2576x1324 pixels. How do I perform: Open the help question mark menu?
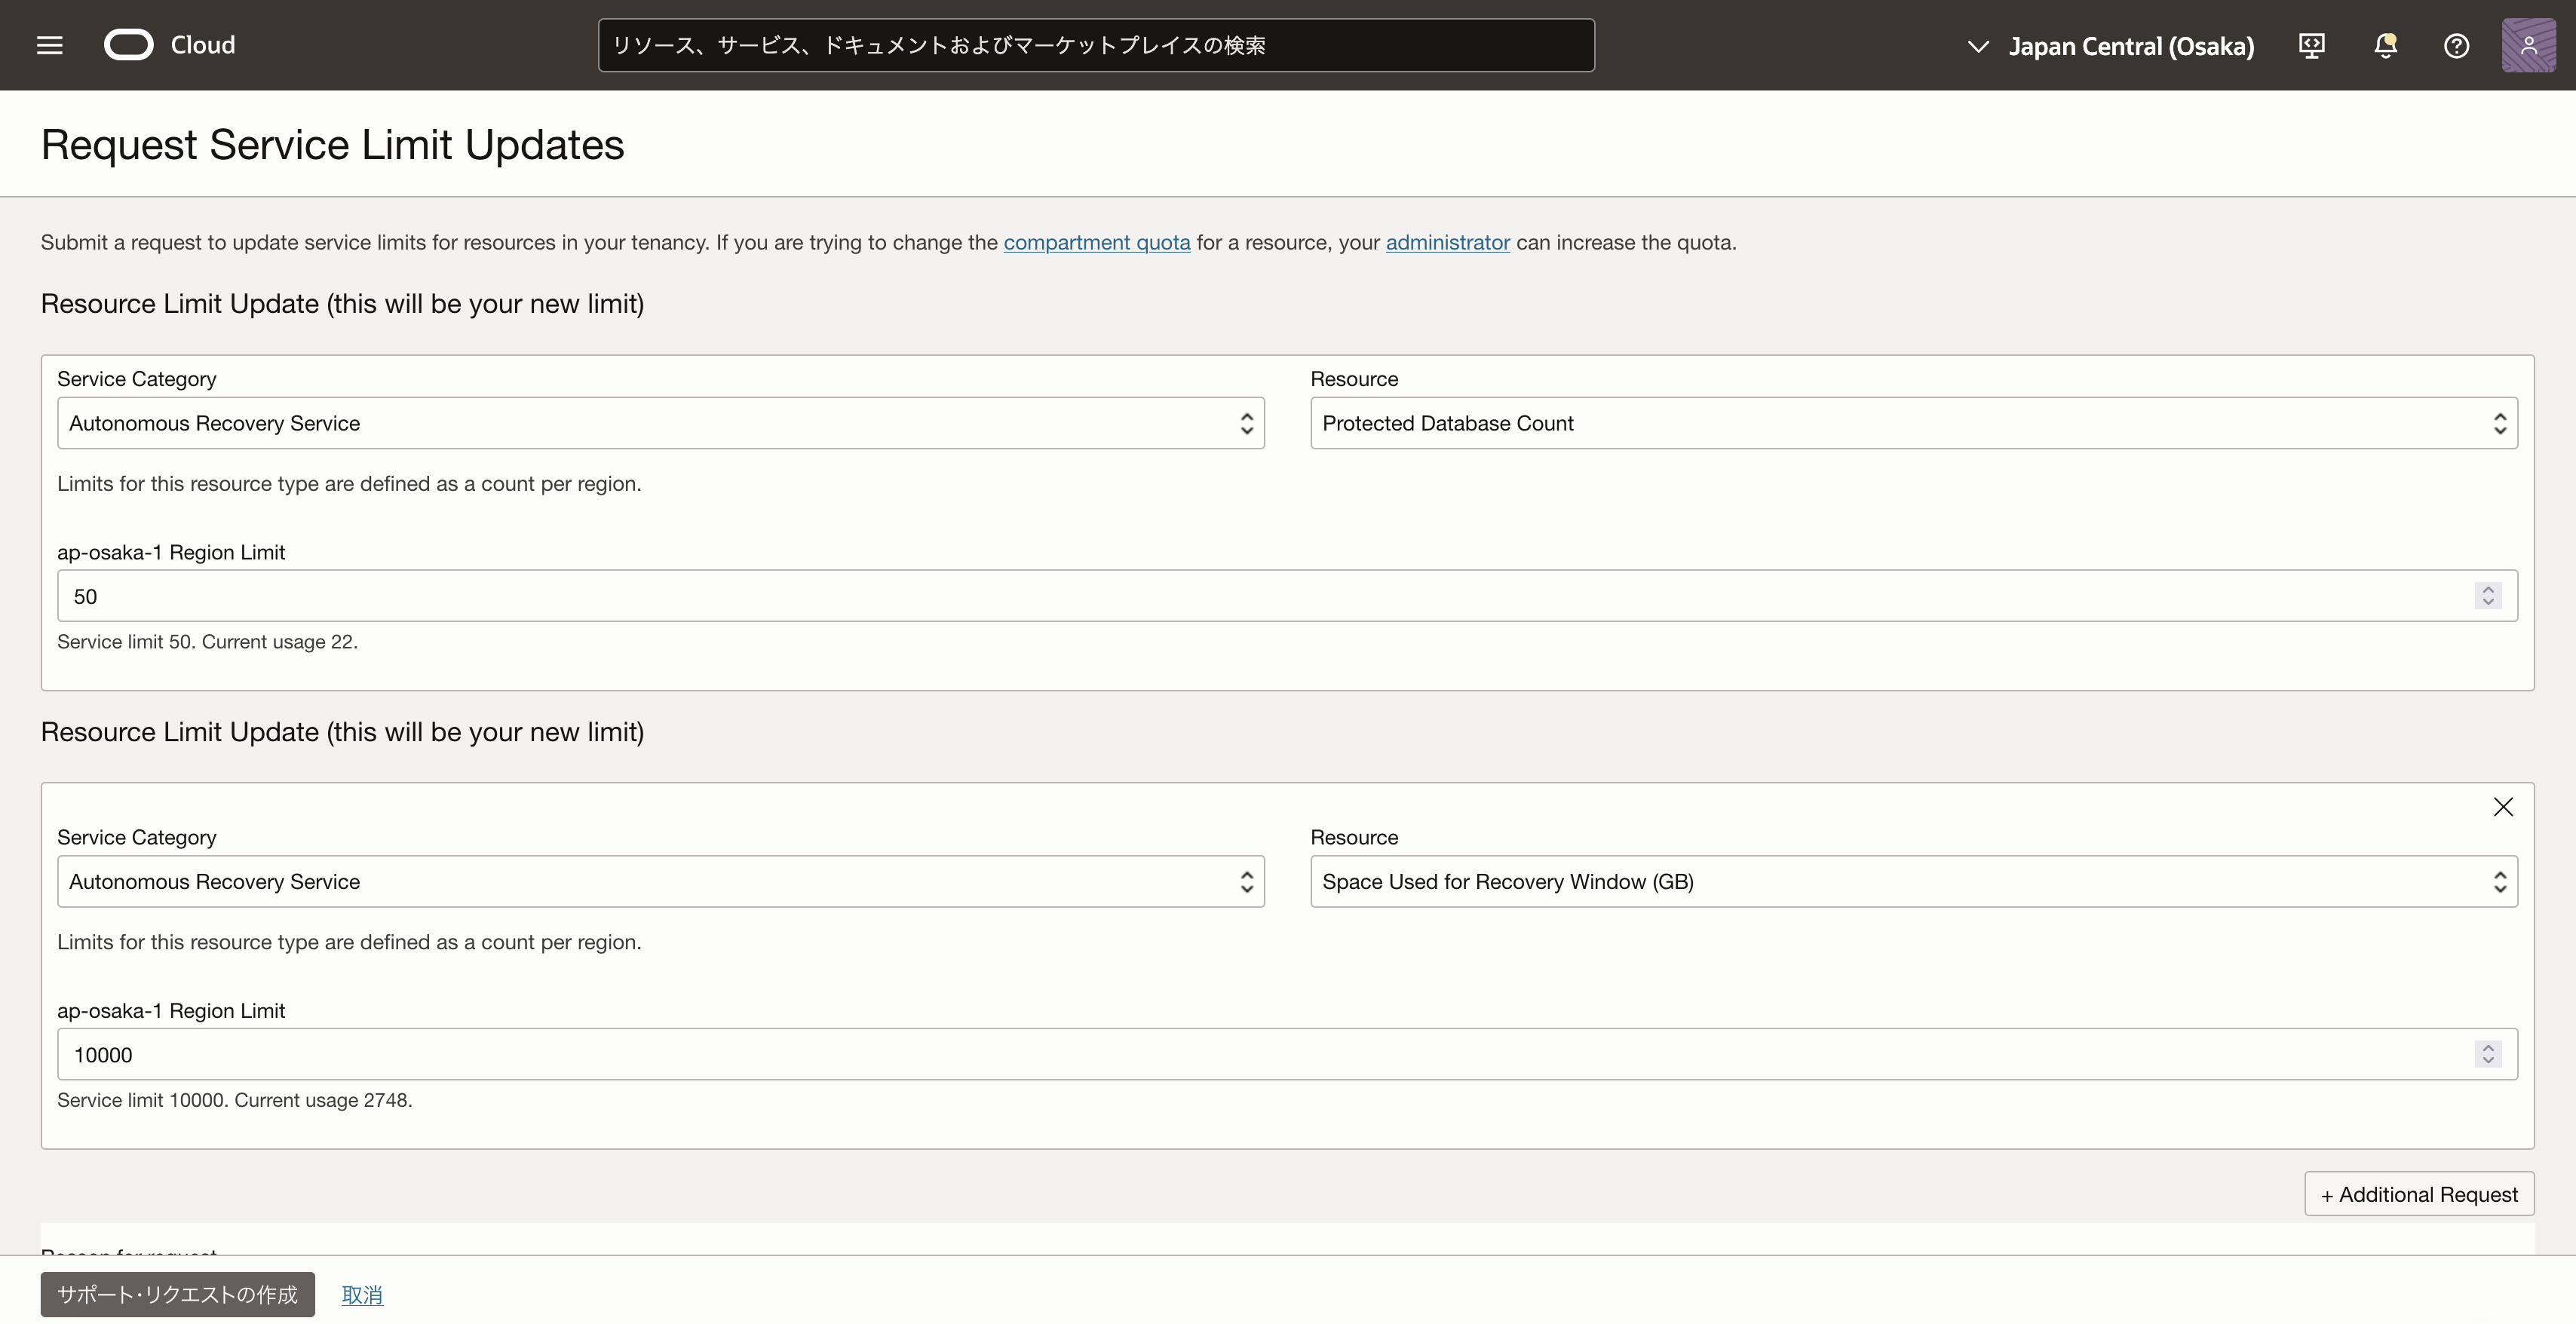click(x=2456, y=45)
